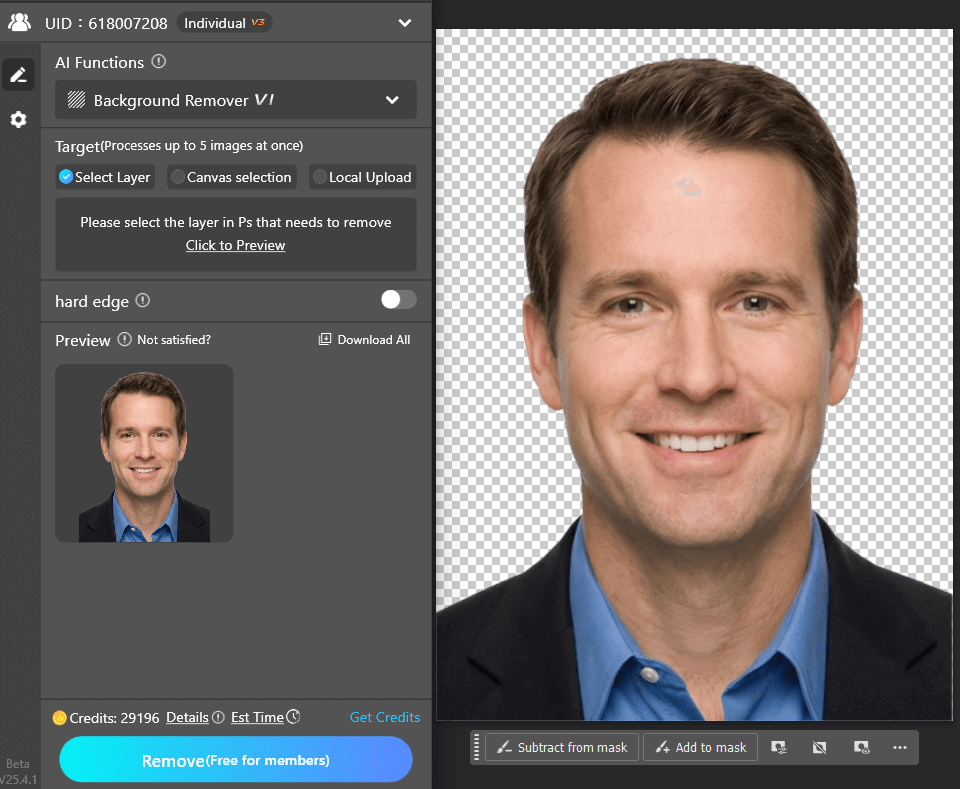This screenshot has width=960, height=789.
Task: Click the Not satisfied info icon
Action: click(125, 340)
